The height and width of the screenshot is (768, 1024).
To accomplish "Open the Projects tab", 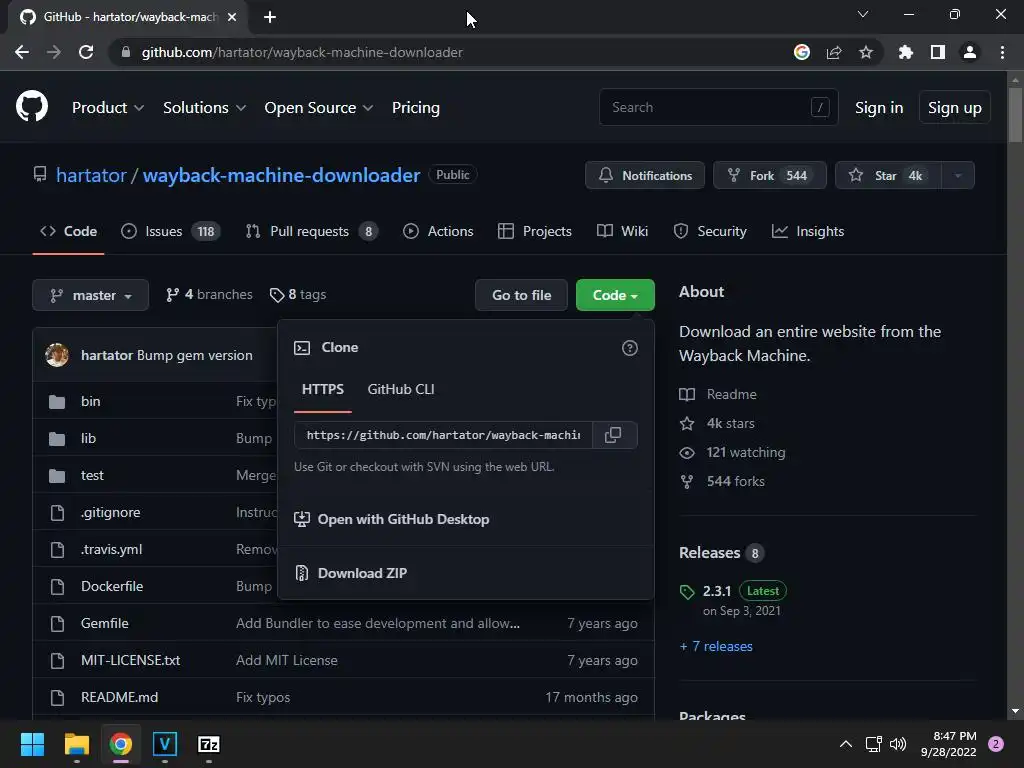I will (x=534, y=231).
